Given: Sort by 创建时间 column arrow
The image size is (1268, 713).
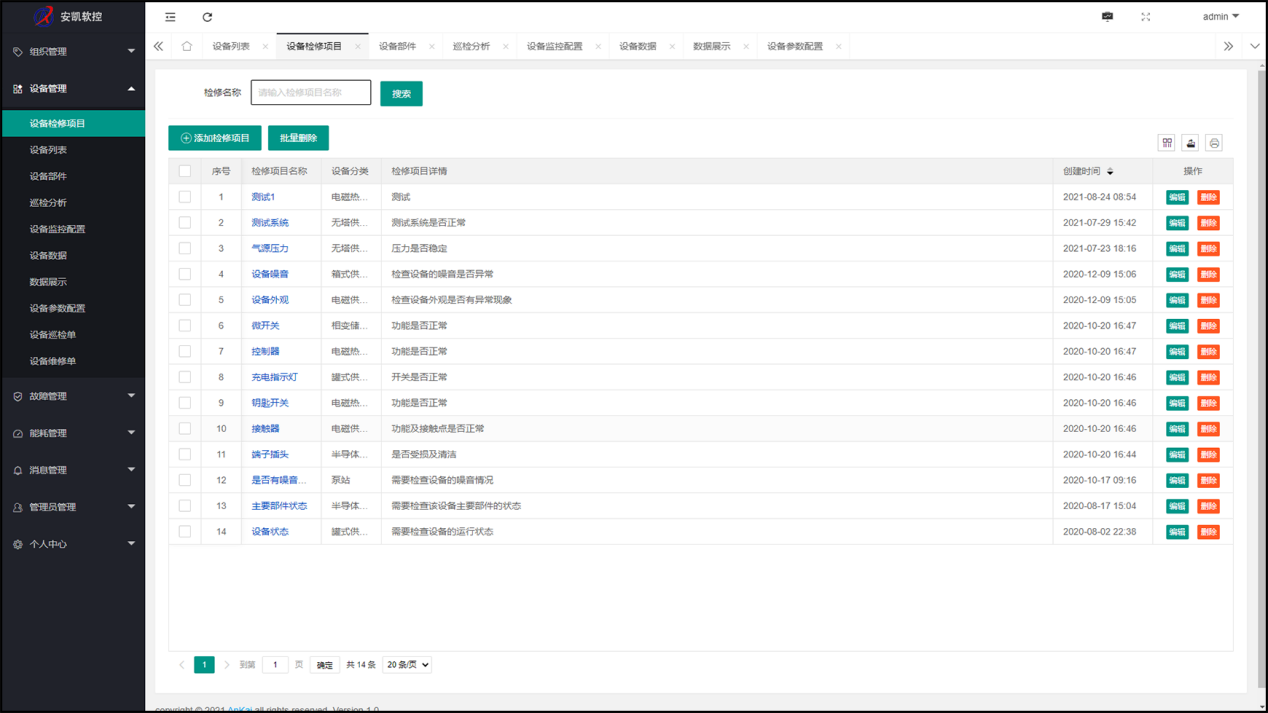Looking at the screenshot, I should click(x=1110, y=172).
